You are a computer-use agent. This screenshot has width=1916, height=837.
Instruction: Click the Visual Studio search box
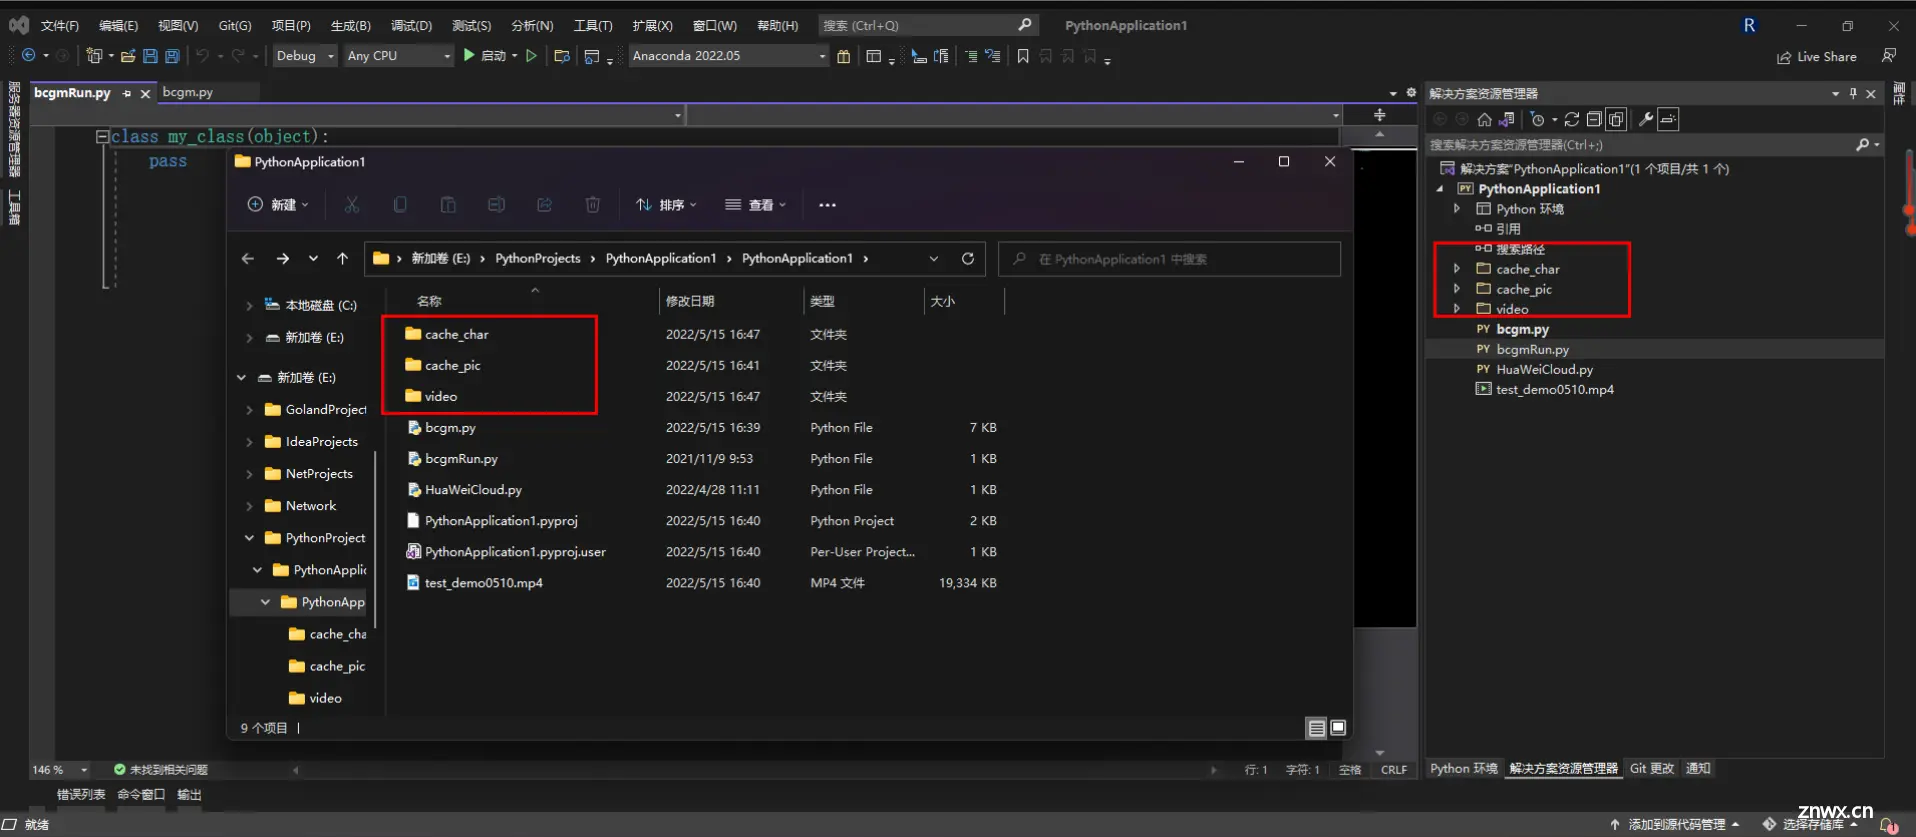pos(927,25)
